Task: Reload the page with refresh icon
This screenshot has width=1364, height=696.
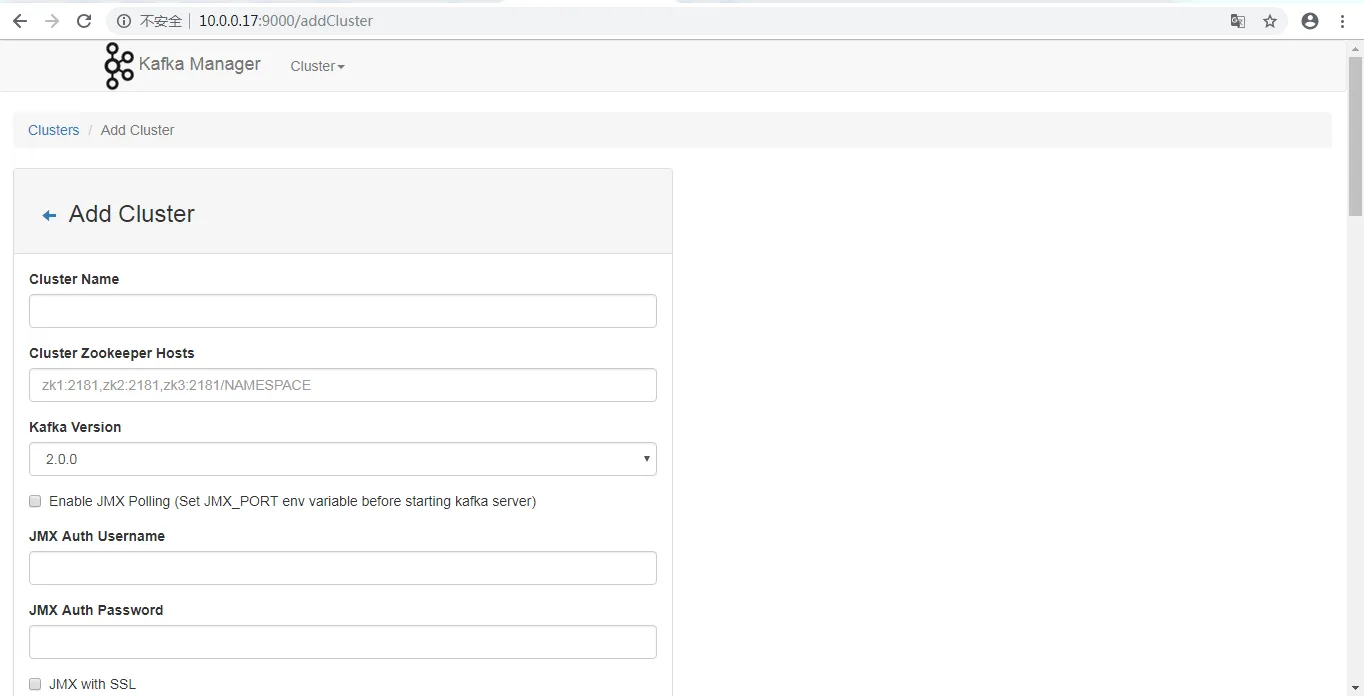Action: coord(84,21)
